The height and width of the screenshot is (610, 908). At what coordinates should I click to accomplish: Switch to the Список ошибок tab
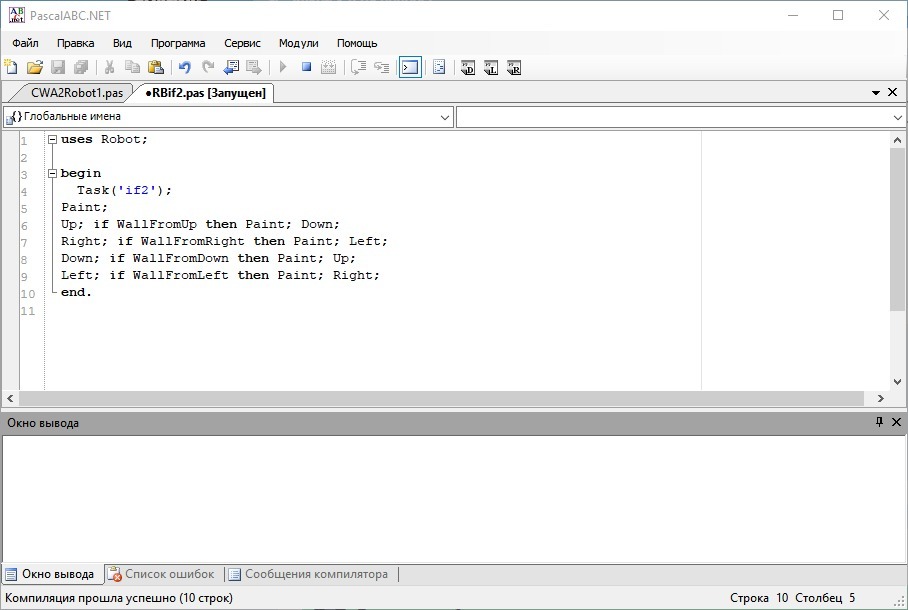click(162, 574)
